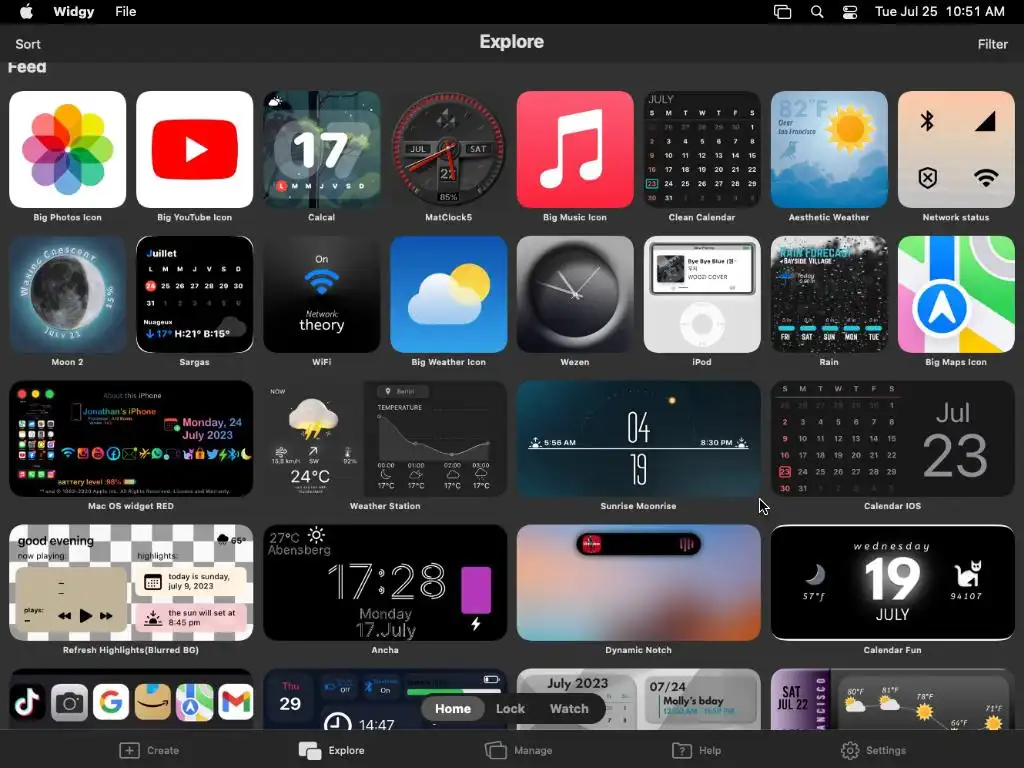The image size is (1024, 768).
Task: Open the Big Maps Icon widget
Action: click(956, 295)
